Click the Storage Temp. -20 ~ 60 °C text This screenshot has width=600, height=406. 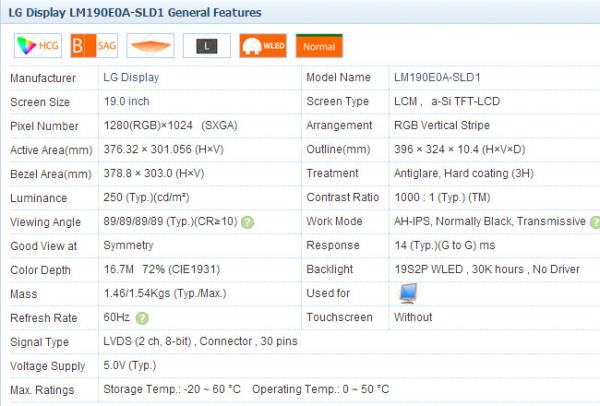coord(172,389)
